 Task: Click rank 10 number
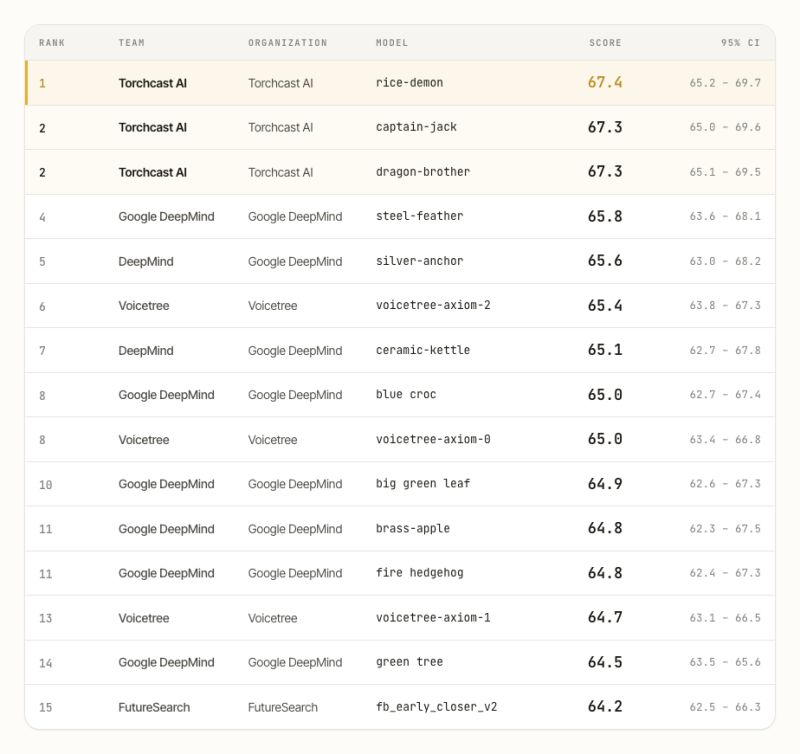click(45, 485)
